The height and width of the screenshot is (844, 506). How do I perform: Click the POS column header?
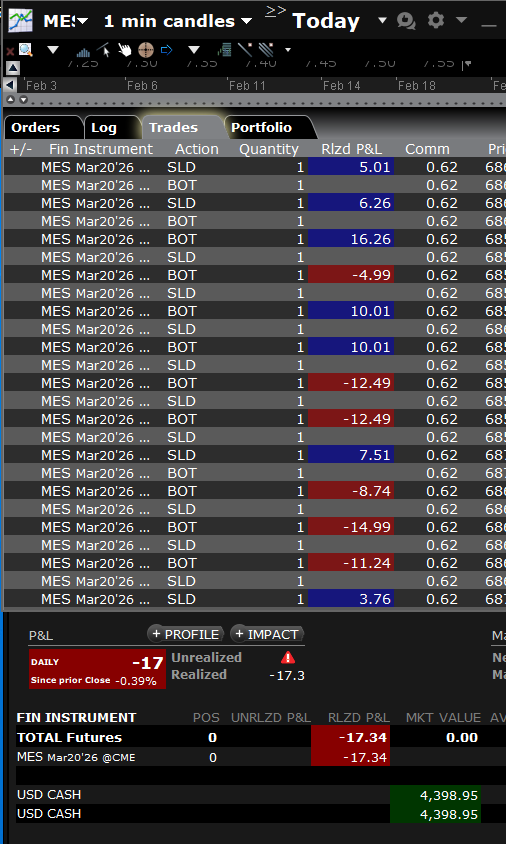click(206, 718)
